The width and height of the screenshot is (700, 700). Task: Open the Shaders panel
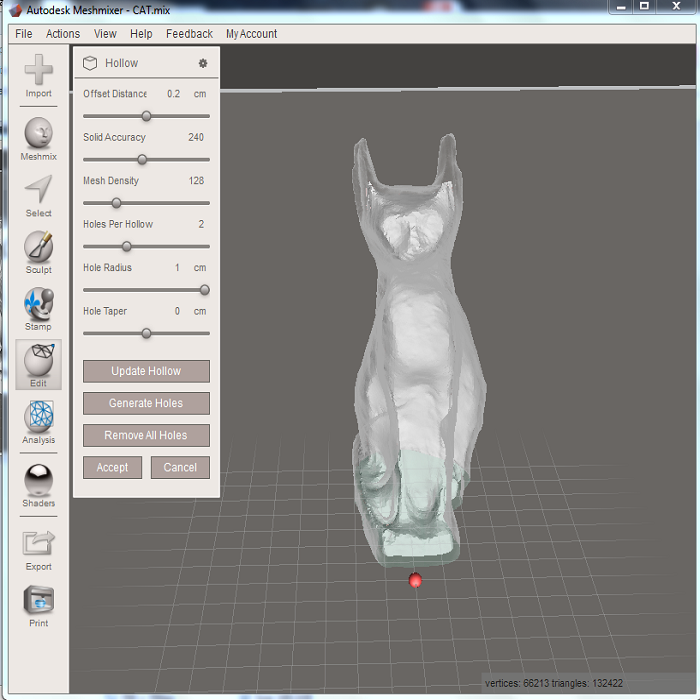[38, 486]
